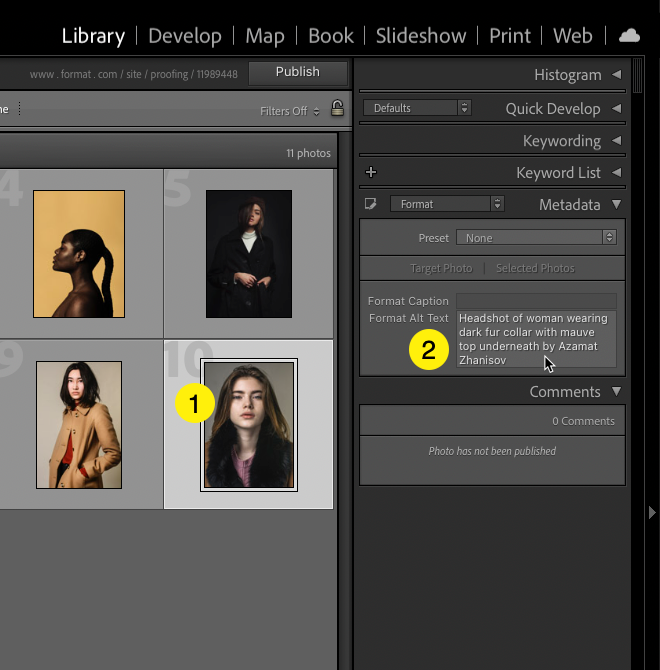Open the Preset None dropdown
Screen dimensions: 660x670
536,238
